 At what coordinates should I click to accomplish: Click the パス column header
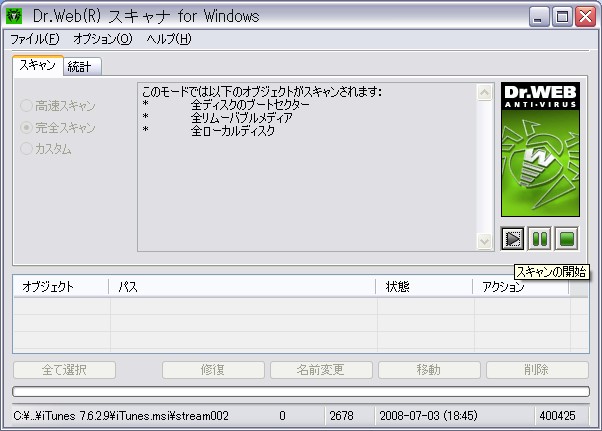(x=242, y=287)
